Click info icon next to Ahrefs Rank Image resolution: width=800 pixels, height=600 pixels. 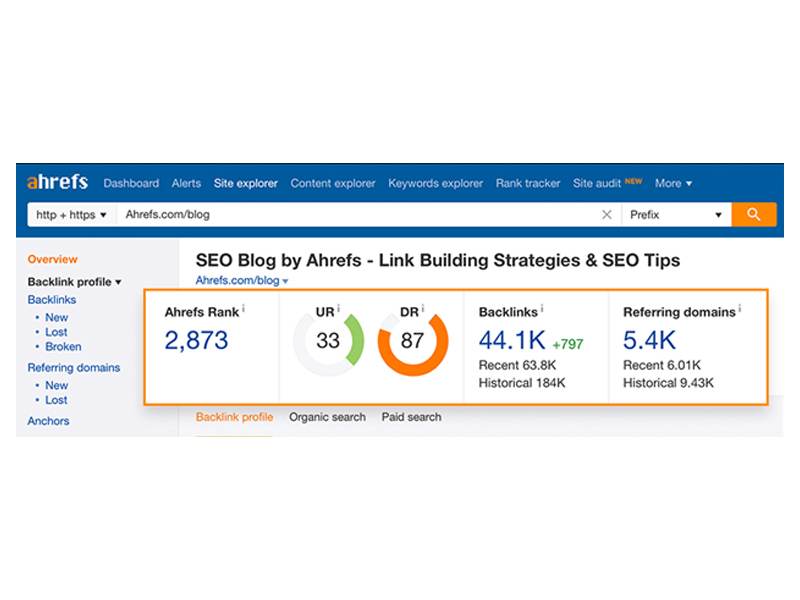pos(243,310)
